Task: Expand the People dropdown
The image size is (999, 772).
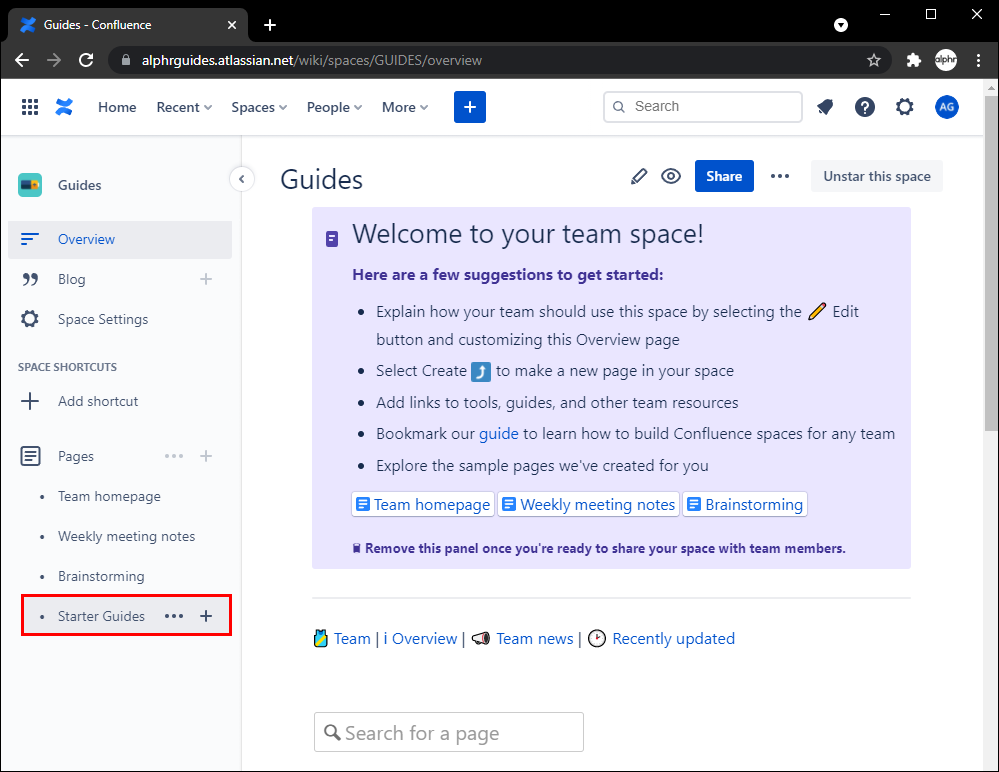Action: (x=334, y=107)
